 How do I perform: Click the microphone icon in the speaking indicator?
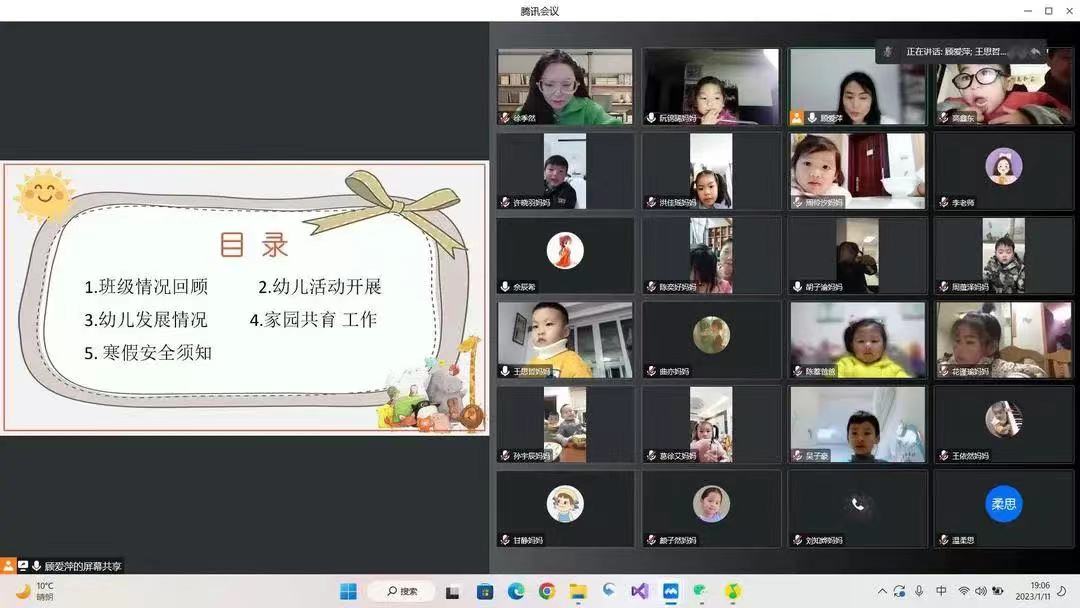coord(888,52)
